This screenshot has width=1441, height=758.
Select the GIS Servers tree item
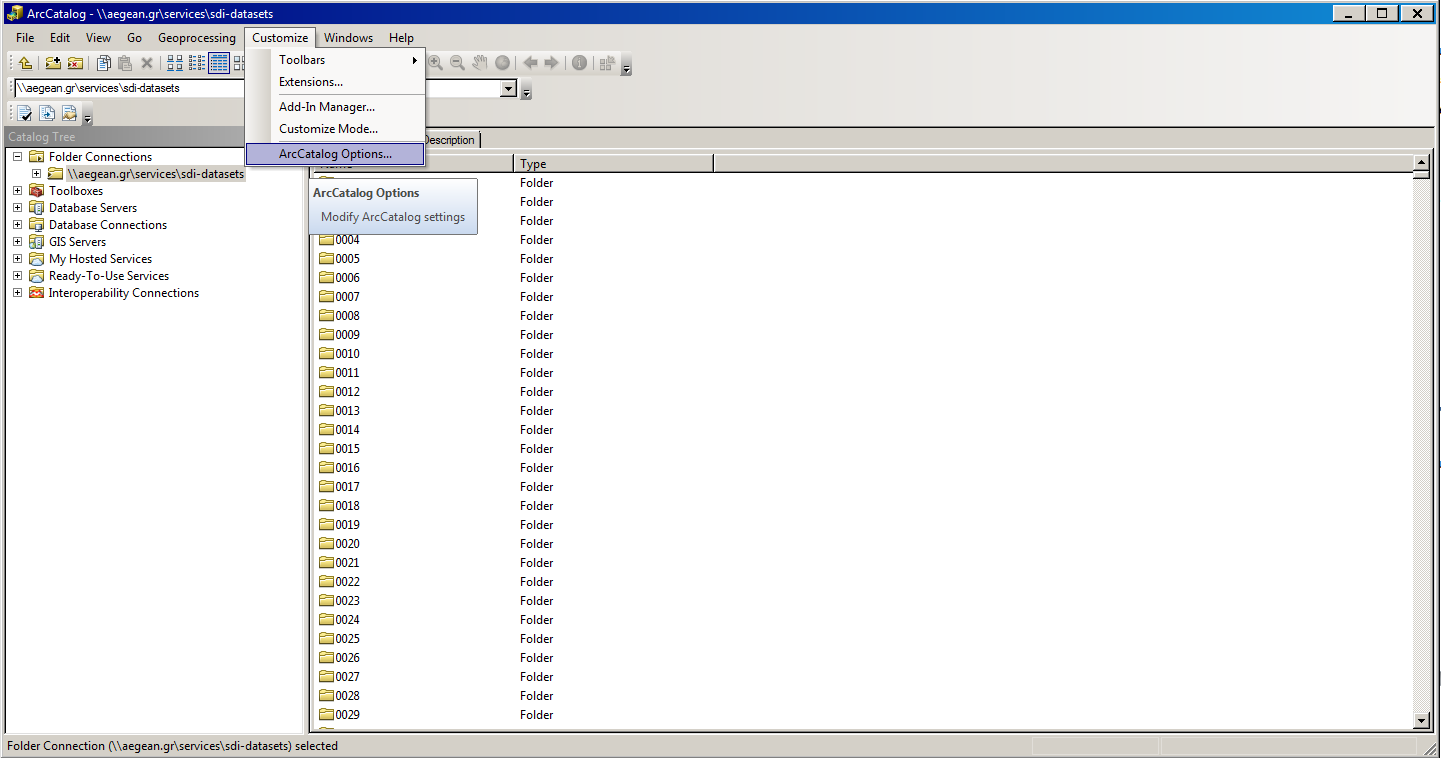coord(77,241)
